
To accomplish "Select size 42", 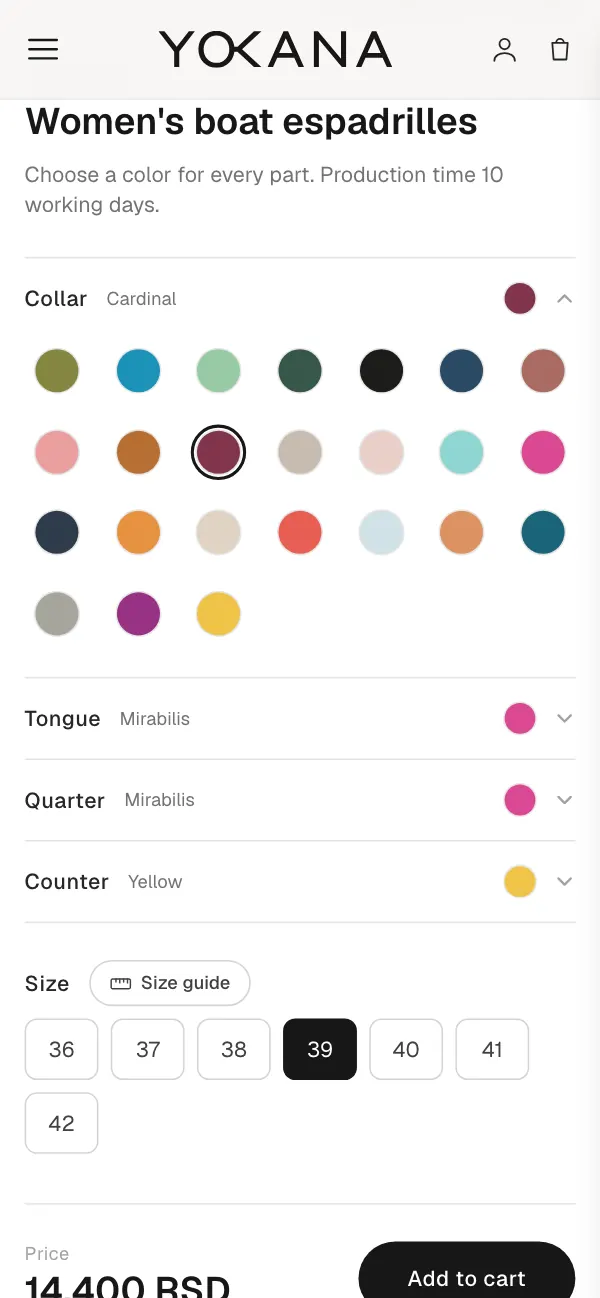I will coord(61,1123).
